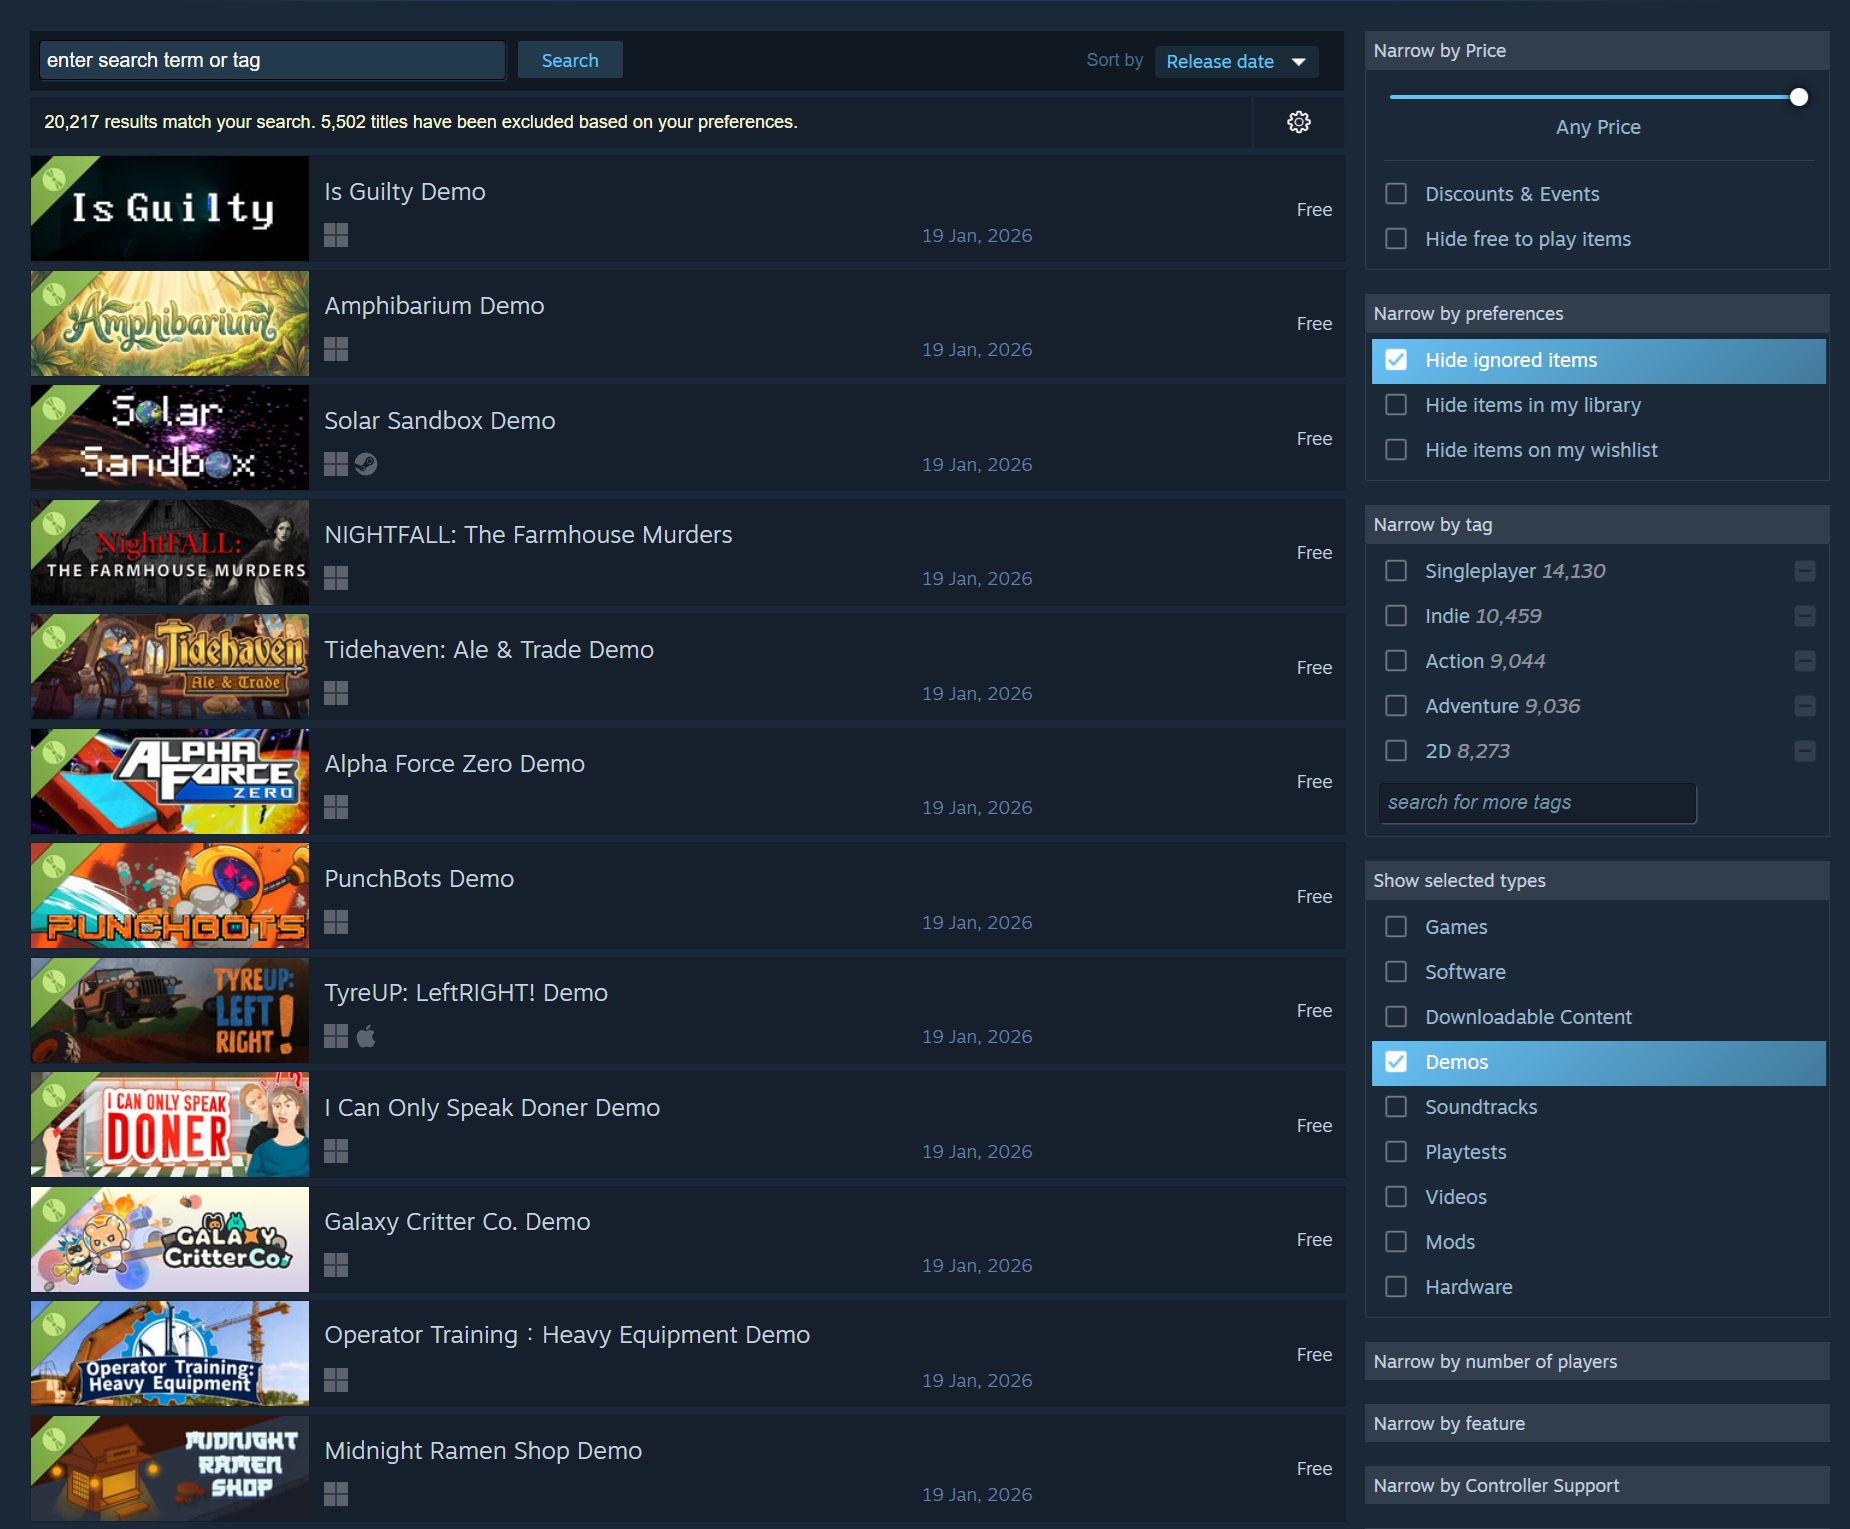The width and height of the screenshot is (1850, 1529).
Task: Filter by the Indie tag checkbox
Action: 1396,616
